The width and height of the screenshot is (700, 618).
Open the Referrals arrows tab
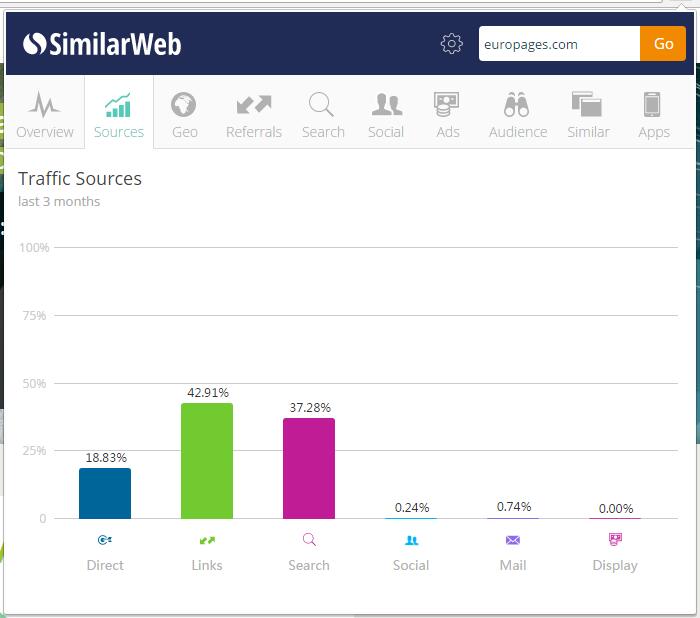tap(254, 114)
